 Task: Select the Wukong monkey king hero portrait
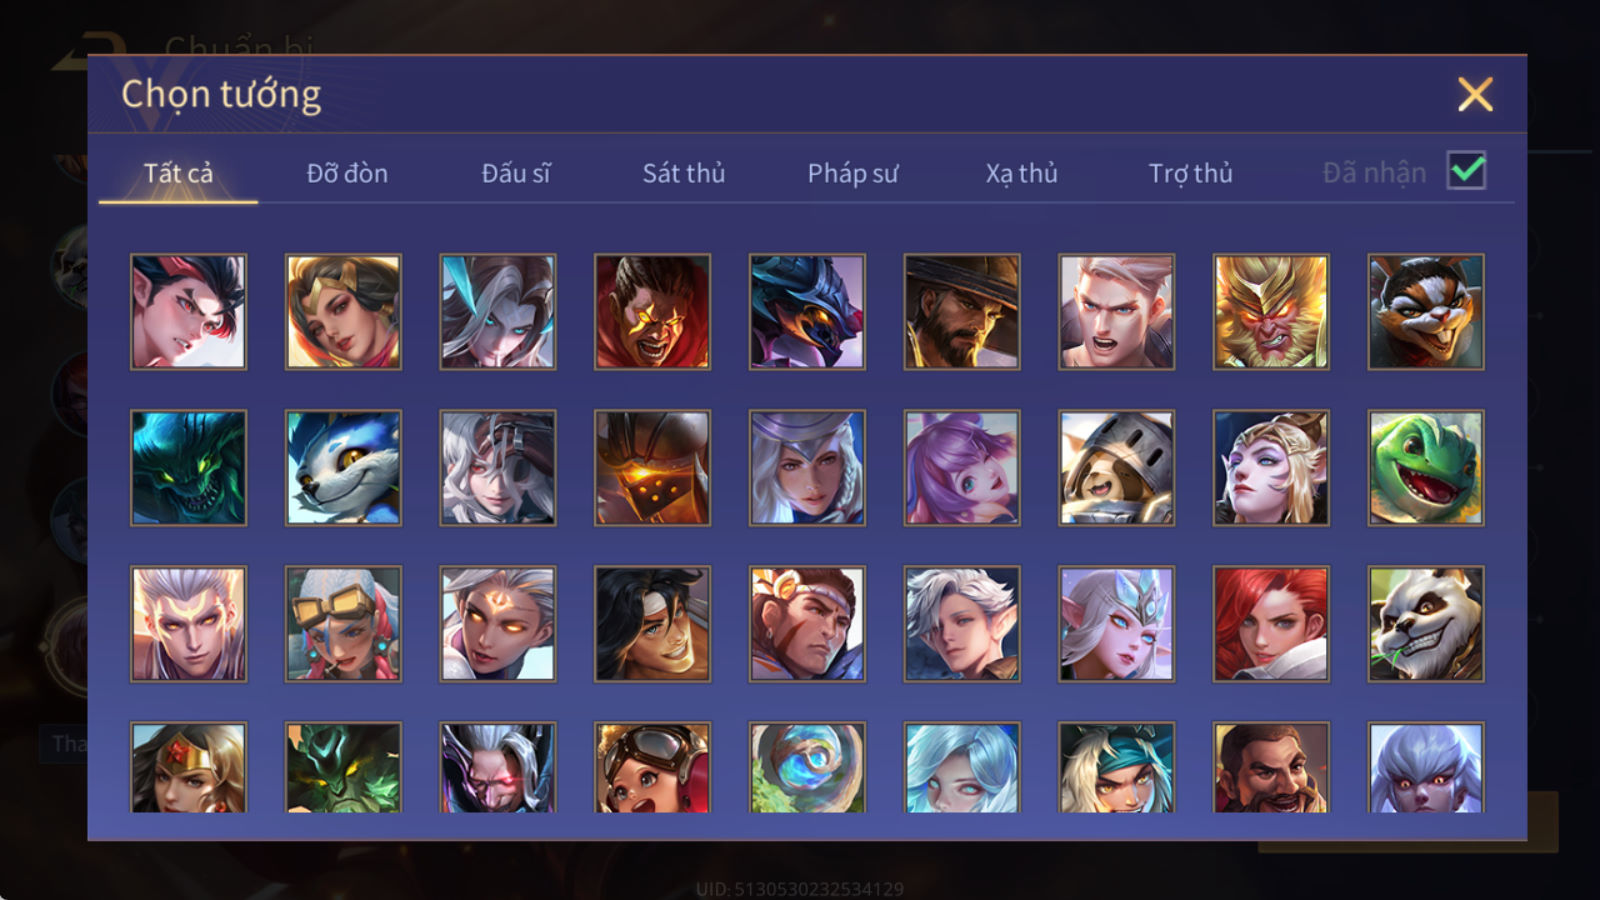pyautogui.click(x=1271, y=311)
